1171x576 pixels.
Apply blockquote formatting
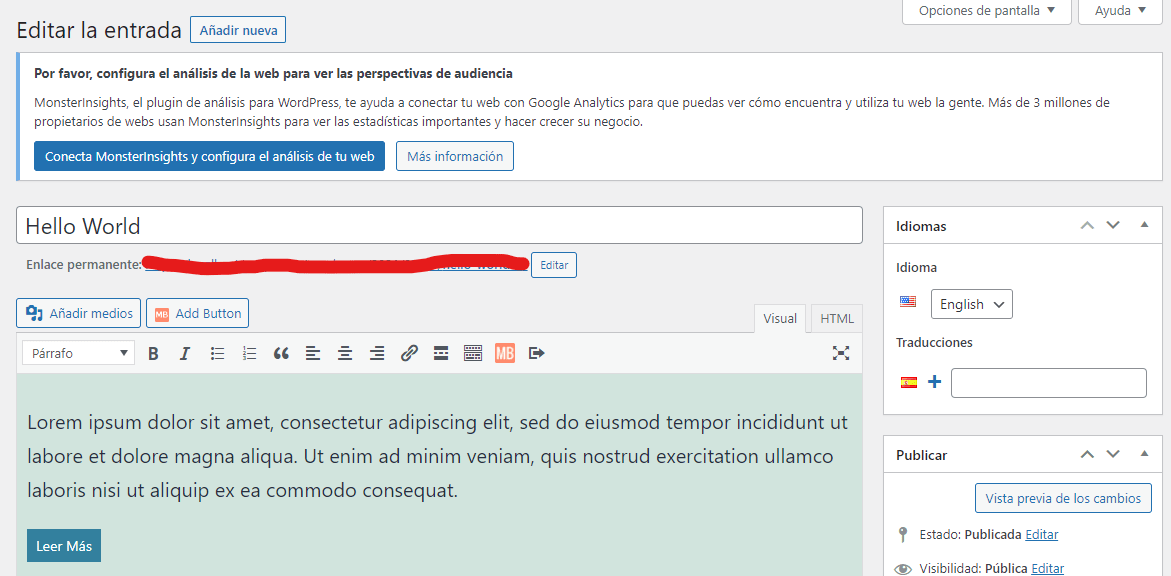(281, 353)
